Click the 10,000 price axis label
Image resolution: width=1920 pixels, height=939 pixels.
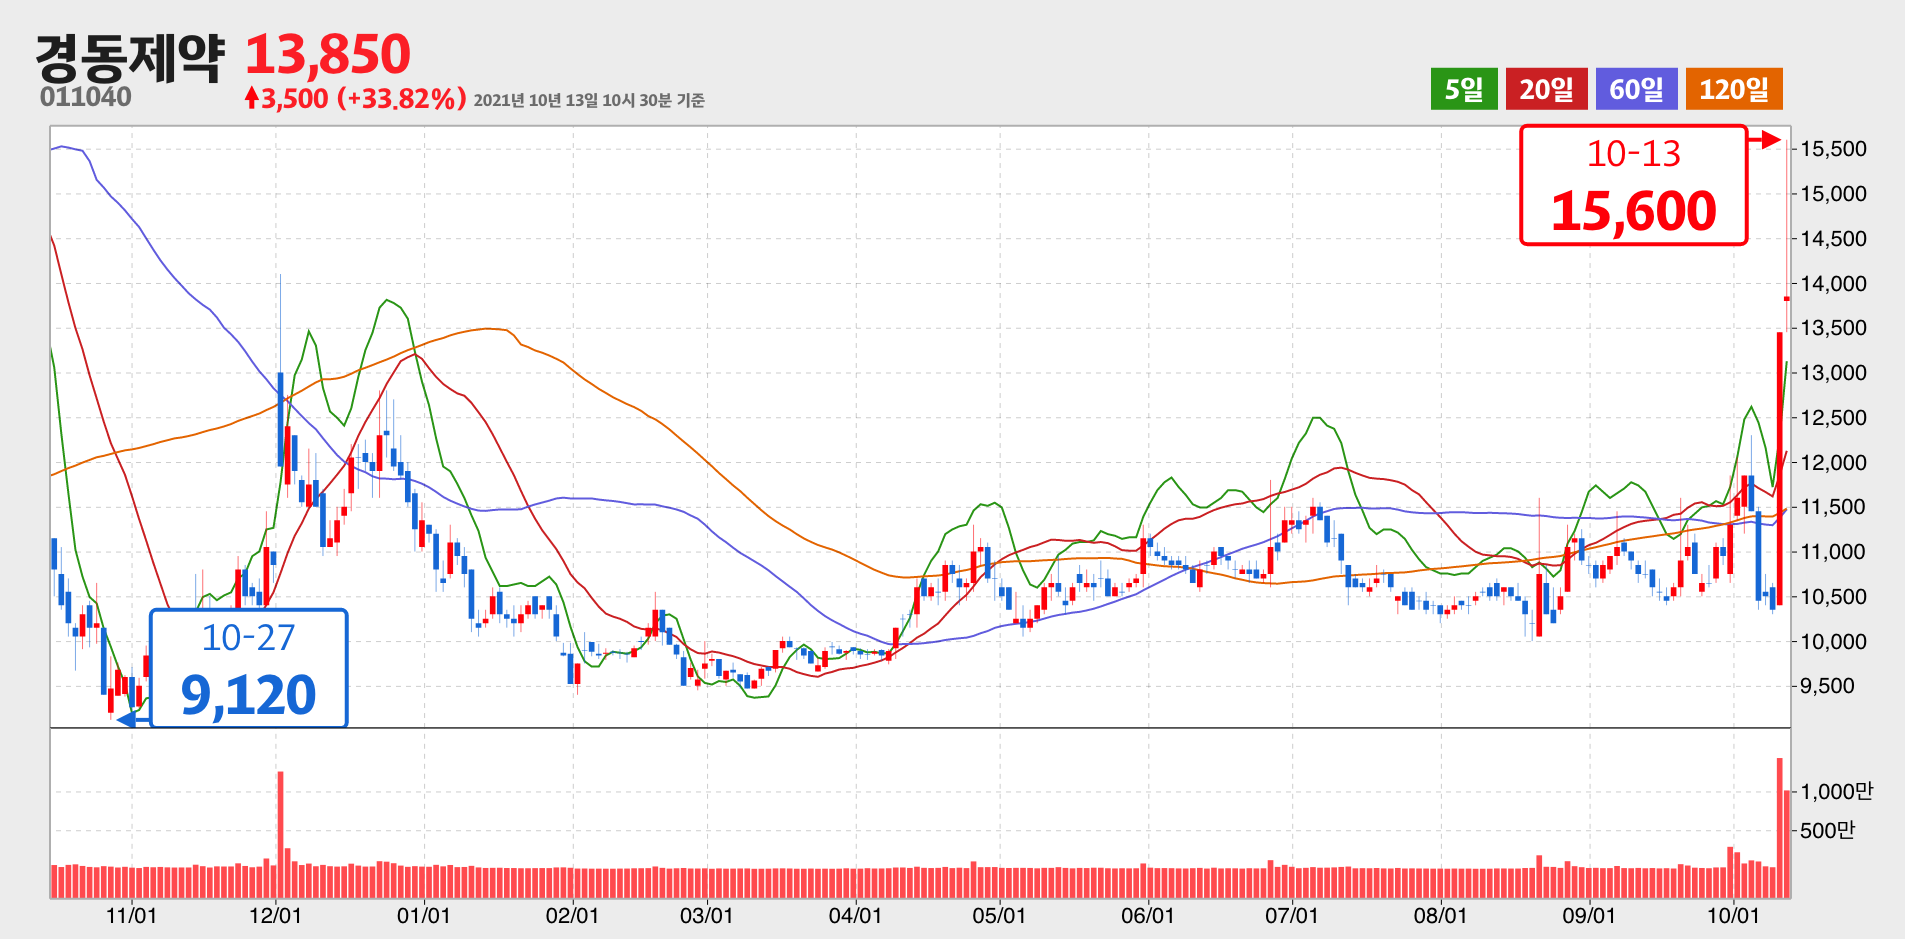click(1833, 642)
